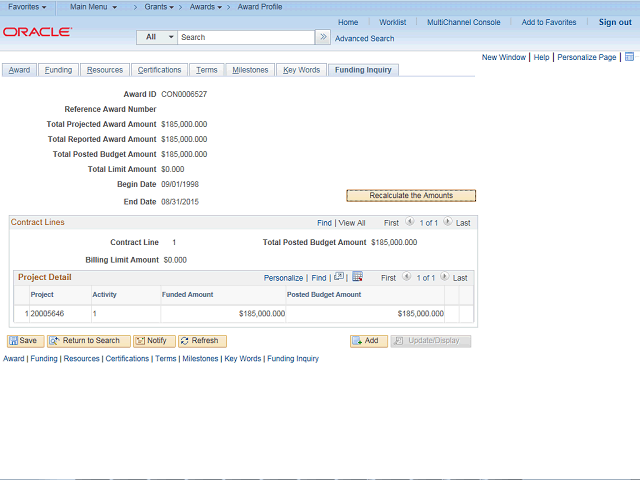The image size is (640, 480).
Task: Click the search go arrow icon
Action: coord(323,37)
